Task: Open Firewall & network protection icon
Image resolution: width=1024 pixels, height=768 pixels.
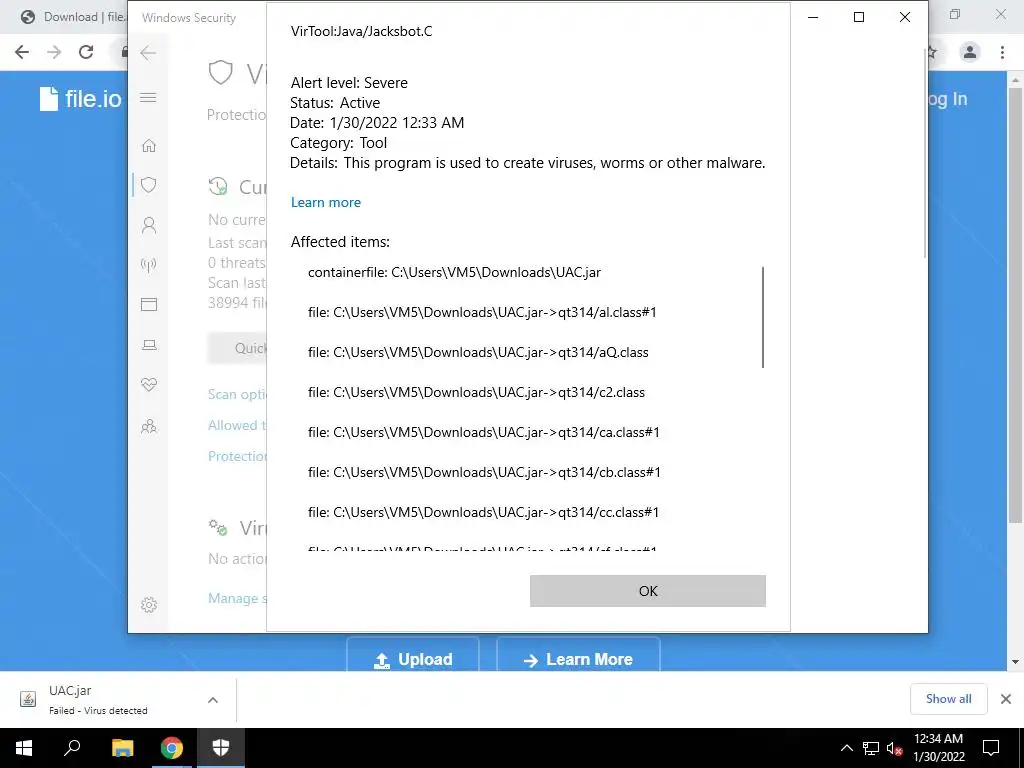Action: click(149, 265)
